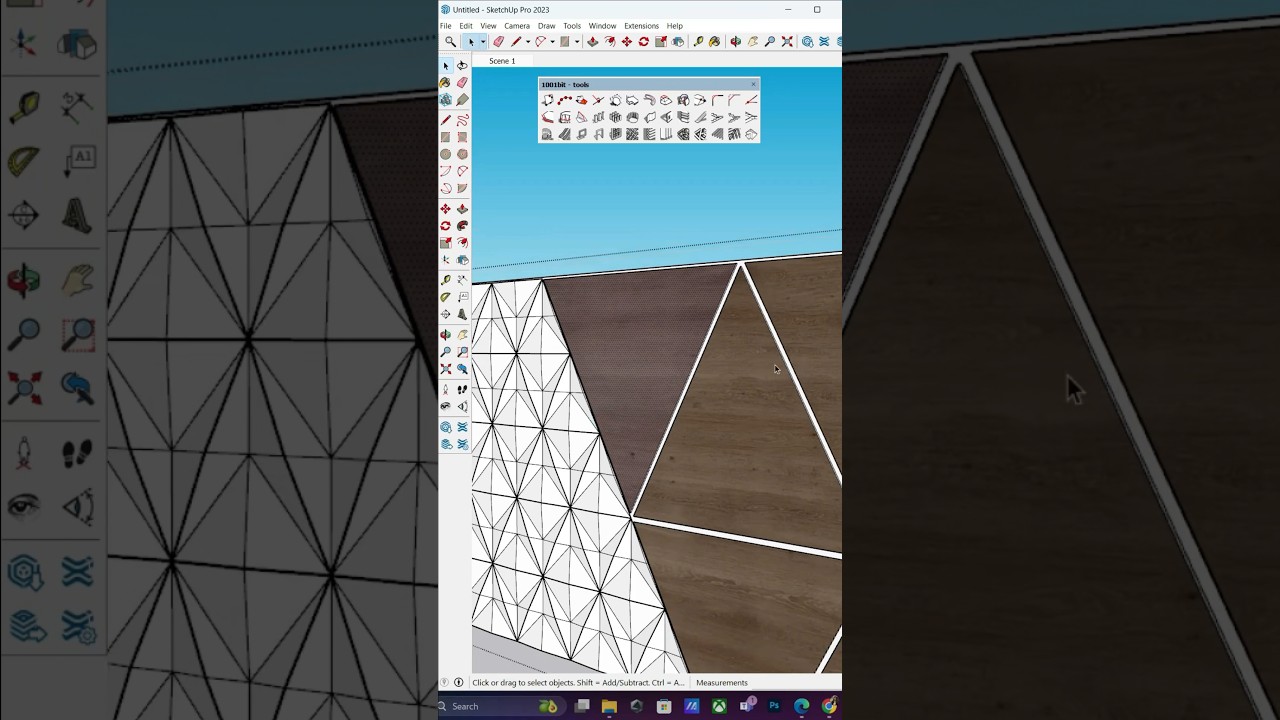Open 3D Warehouse from the top toolbar
The width and height of the screenshot is (1280, 720).
[x=807, y=42]
